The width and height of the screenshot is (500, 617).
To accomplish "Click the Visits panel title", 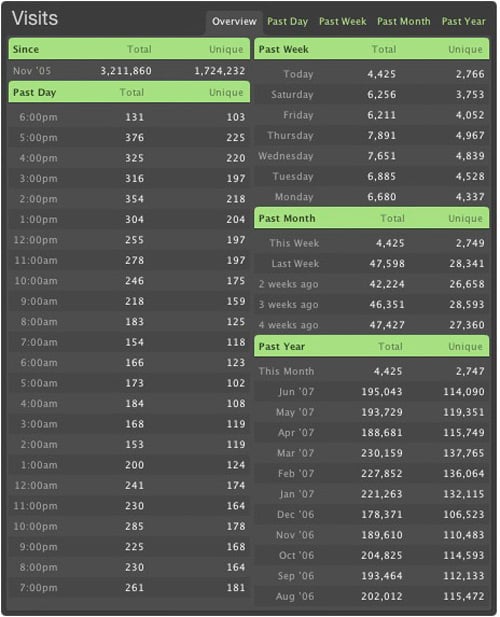I will pos(35,18).
